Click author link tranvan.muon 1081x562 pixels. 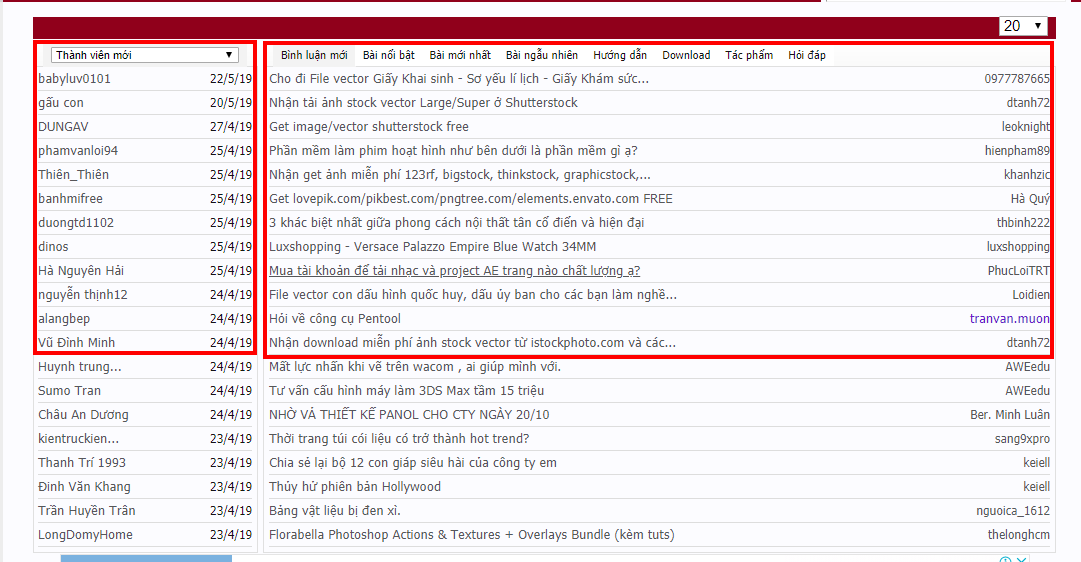click(x=1009, y=319)
